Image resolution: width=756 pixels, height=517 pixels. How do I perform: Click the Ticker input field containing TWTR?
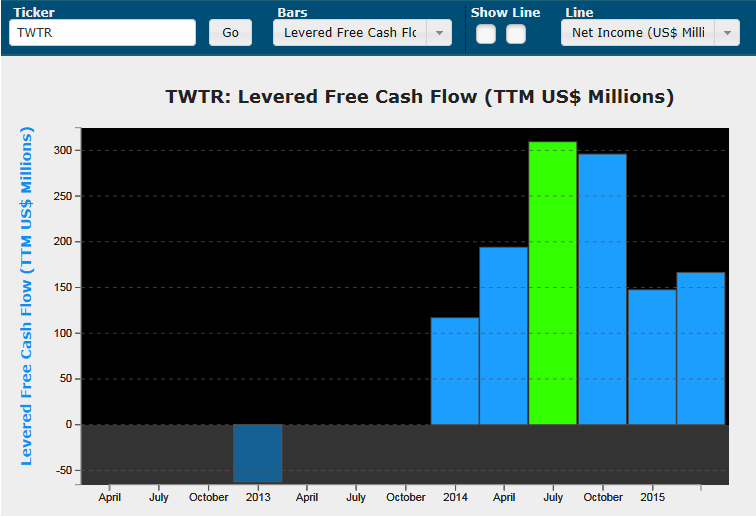coord(102,33)
